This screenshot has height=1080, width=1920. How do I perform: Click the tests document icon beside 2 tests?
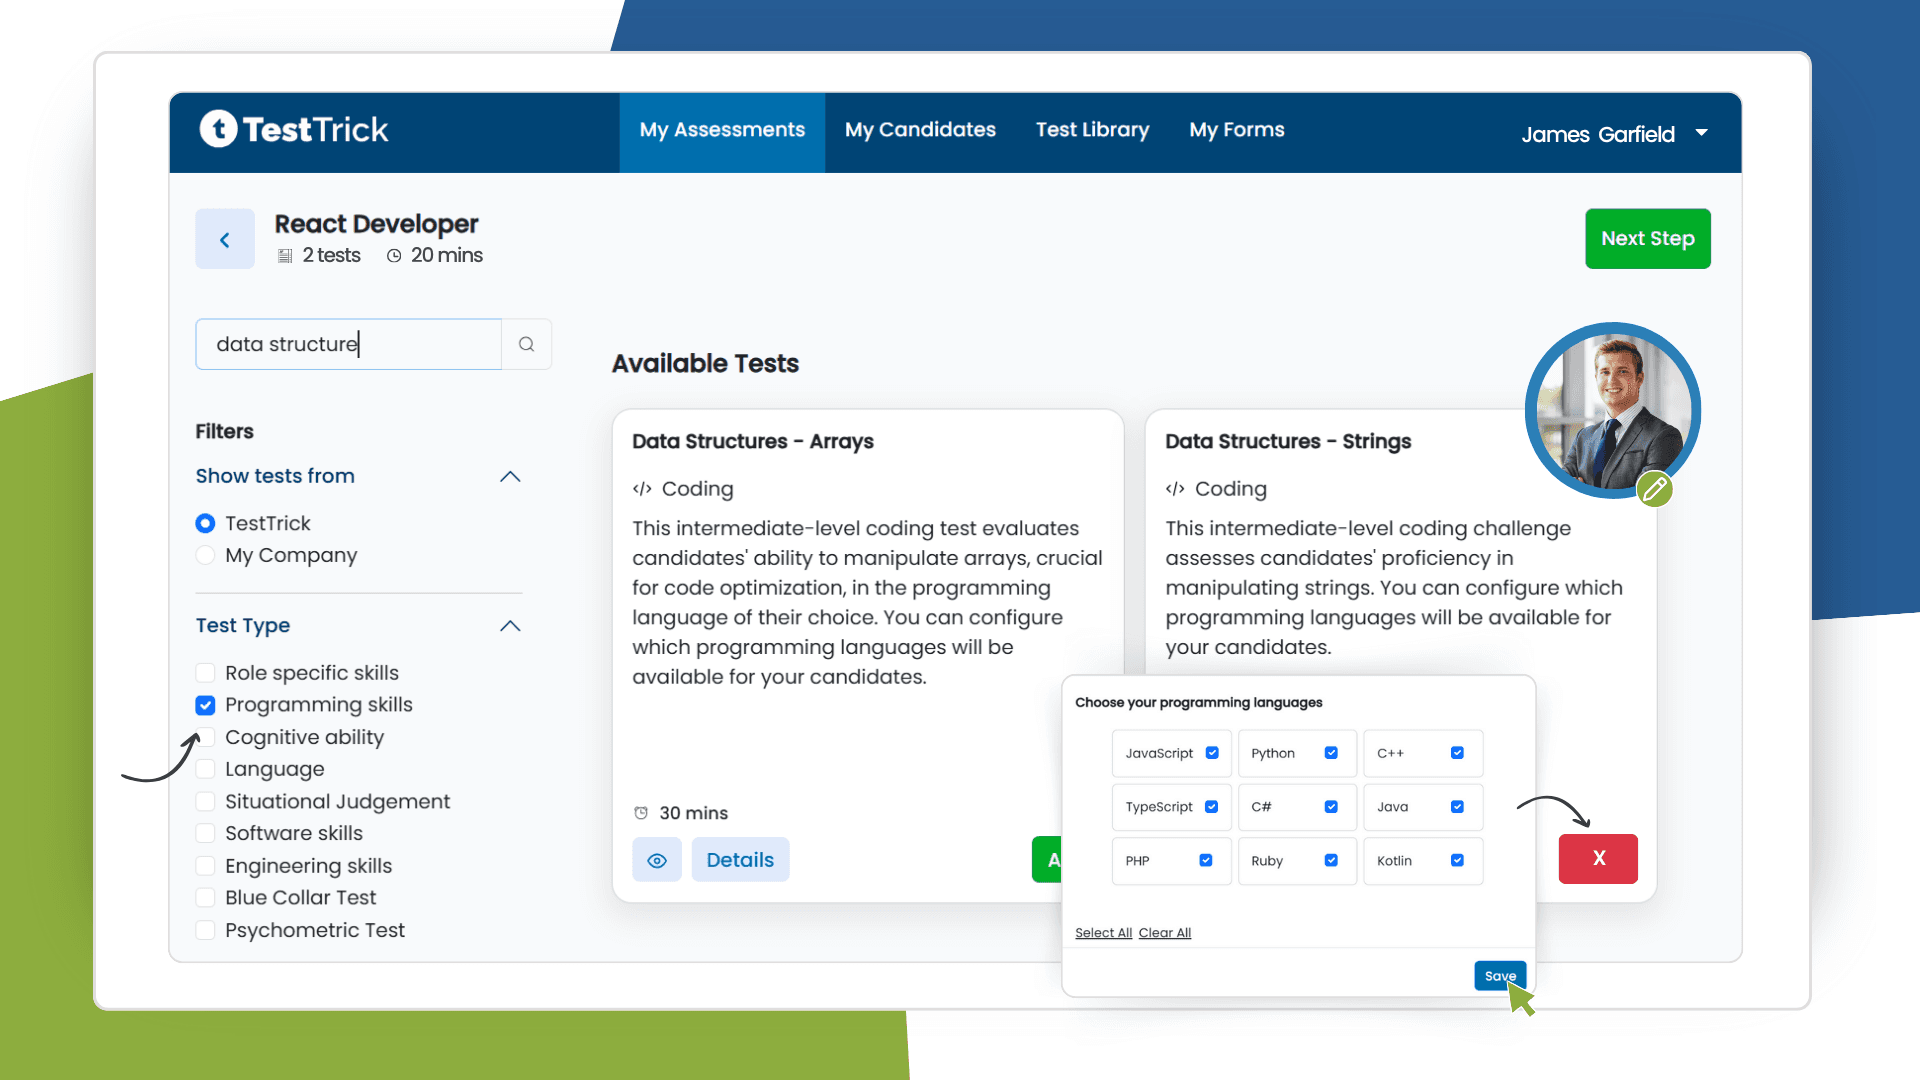(286, 255)
